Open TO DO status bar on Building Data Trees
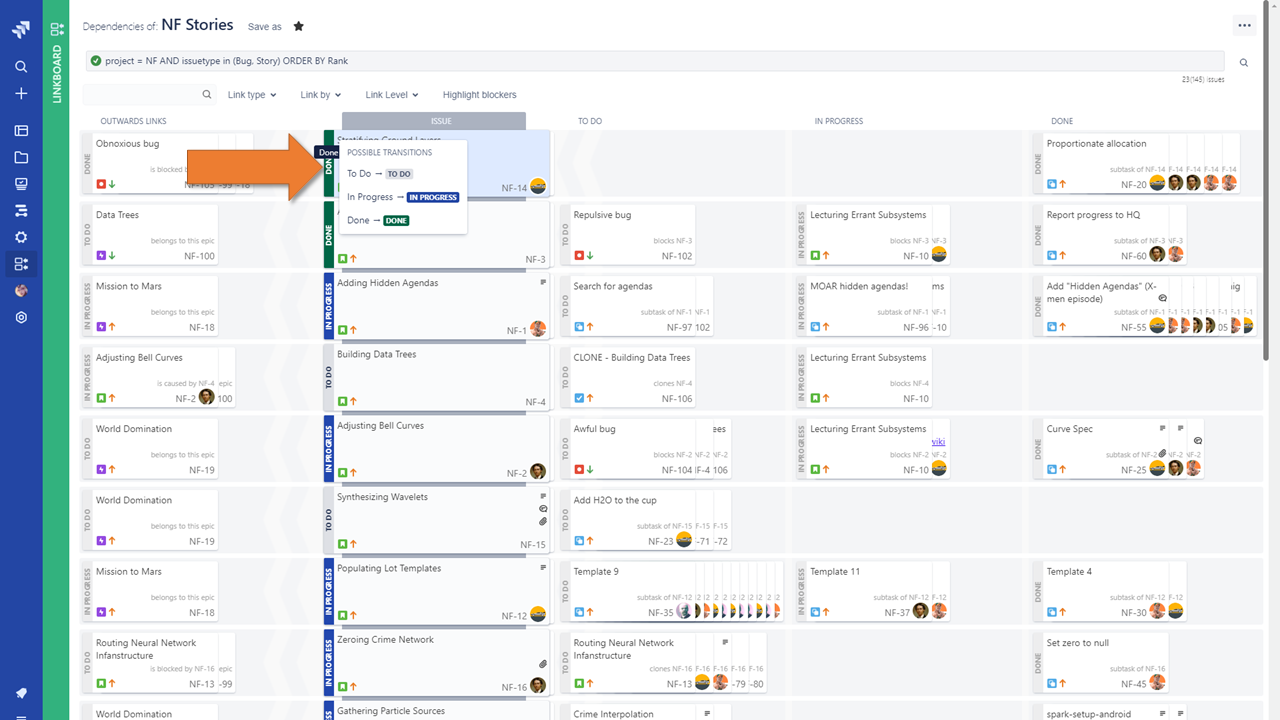Screen dimensions: 1280x720 (x=329, y=377)
